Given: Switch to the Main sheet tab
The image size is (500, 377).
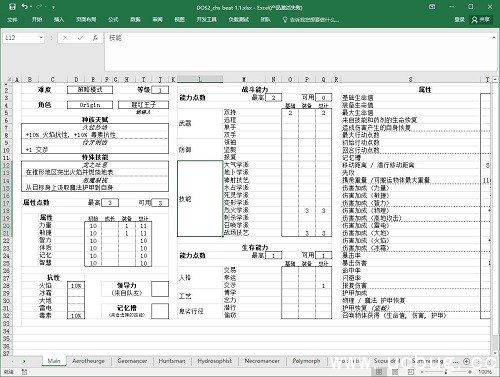Looking at the screenshot, I should click(x=54, y=361).
